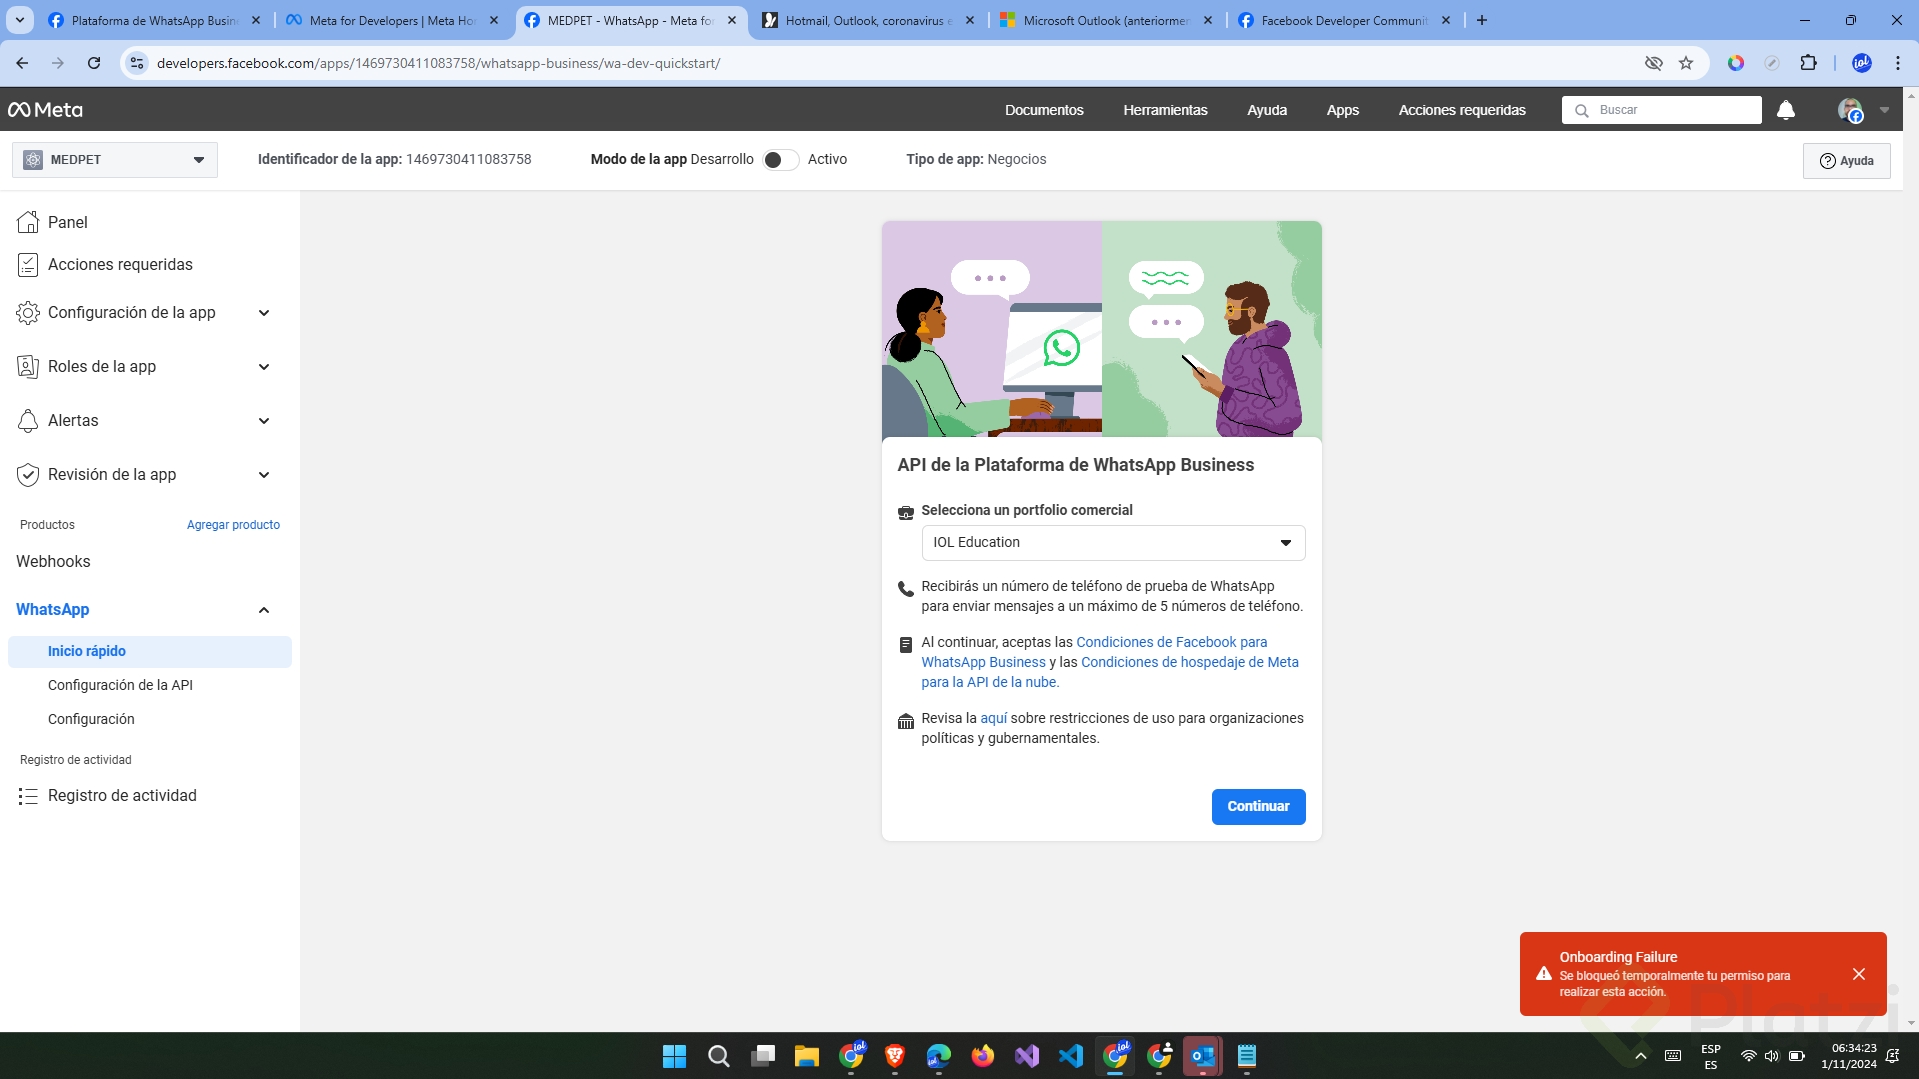Open the Apps menu
This screenshot has height=1079, width=1919.
[x=1342, y=110]
